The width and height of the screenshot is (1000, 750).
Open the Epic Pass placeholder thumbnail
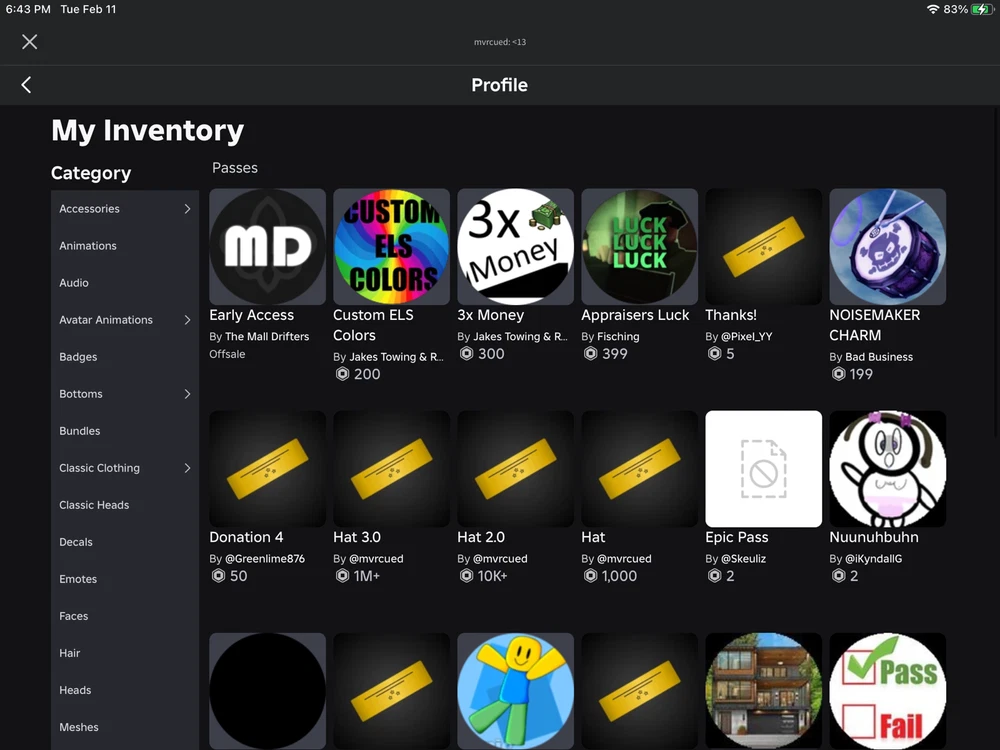[763, 469]
